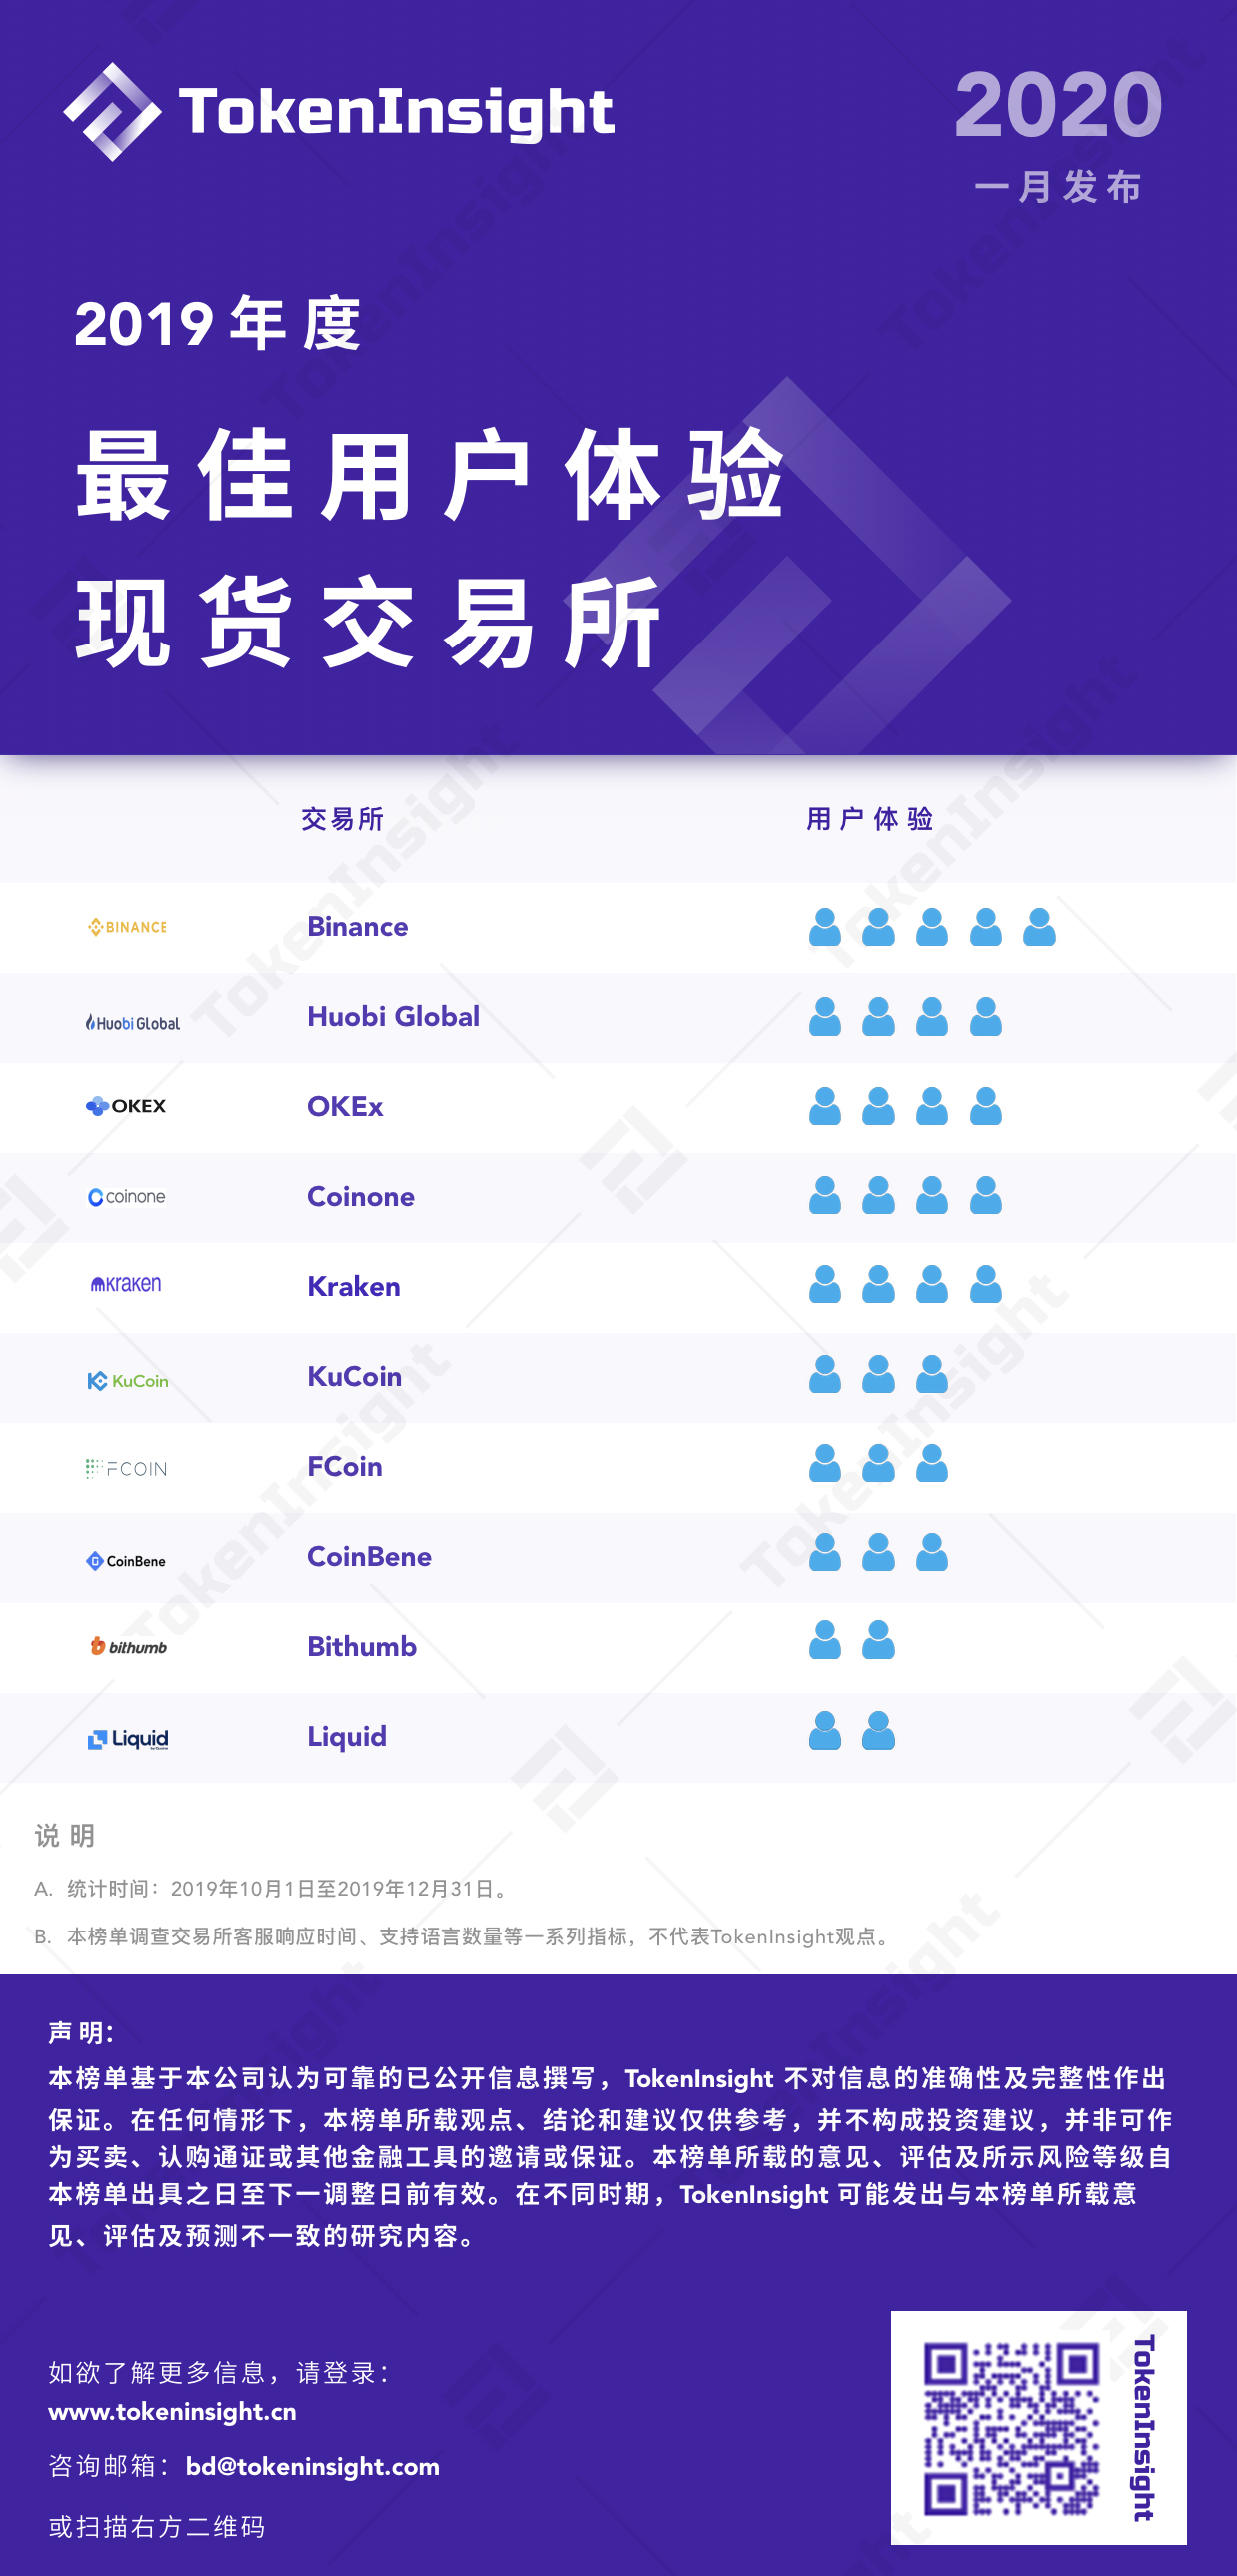Viewport: 1237px width, 2576px height.
Task: Click the 最佳用户体验 title
Action: 430,475
